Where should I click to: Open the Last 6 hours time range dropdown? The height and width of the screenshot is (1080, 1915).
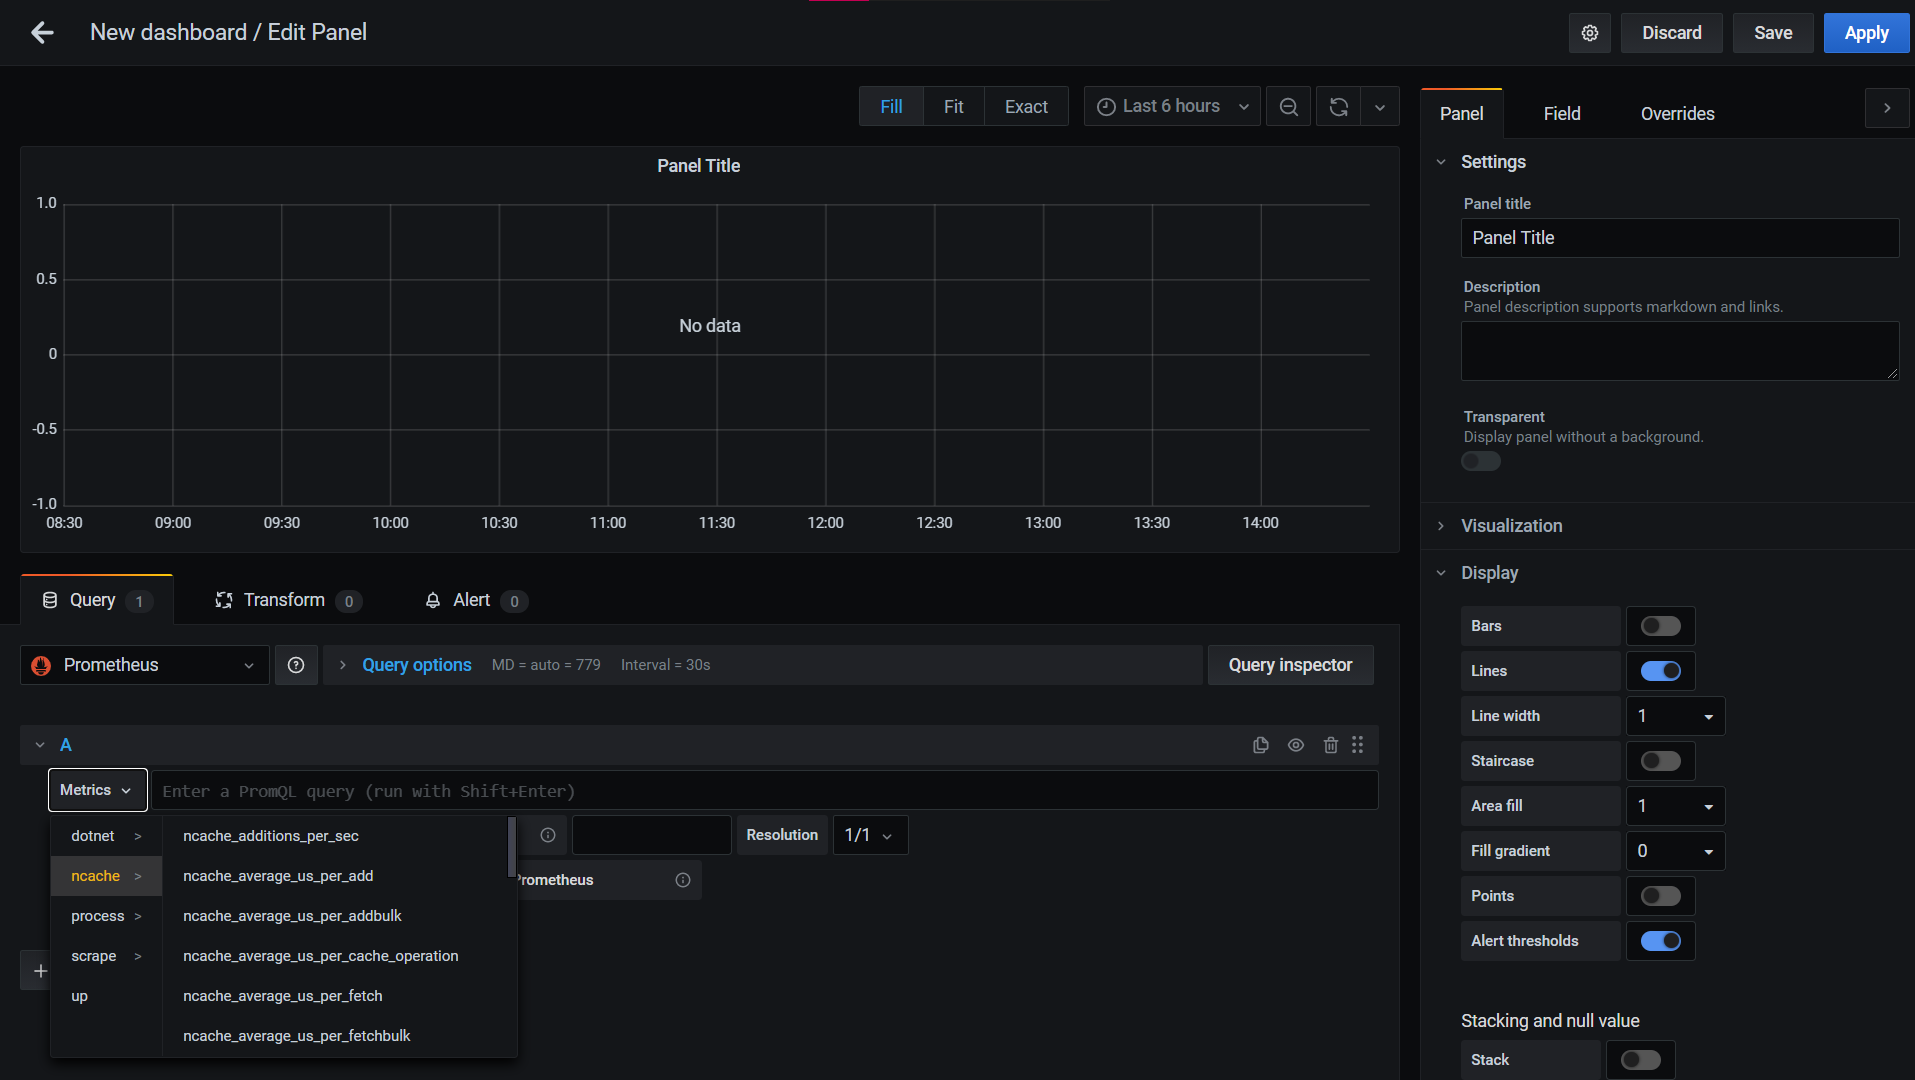[x=1172, y=107]
